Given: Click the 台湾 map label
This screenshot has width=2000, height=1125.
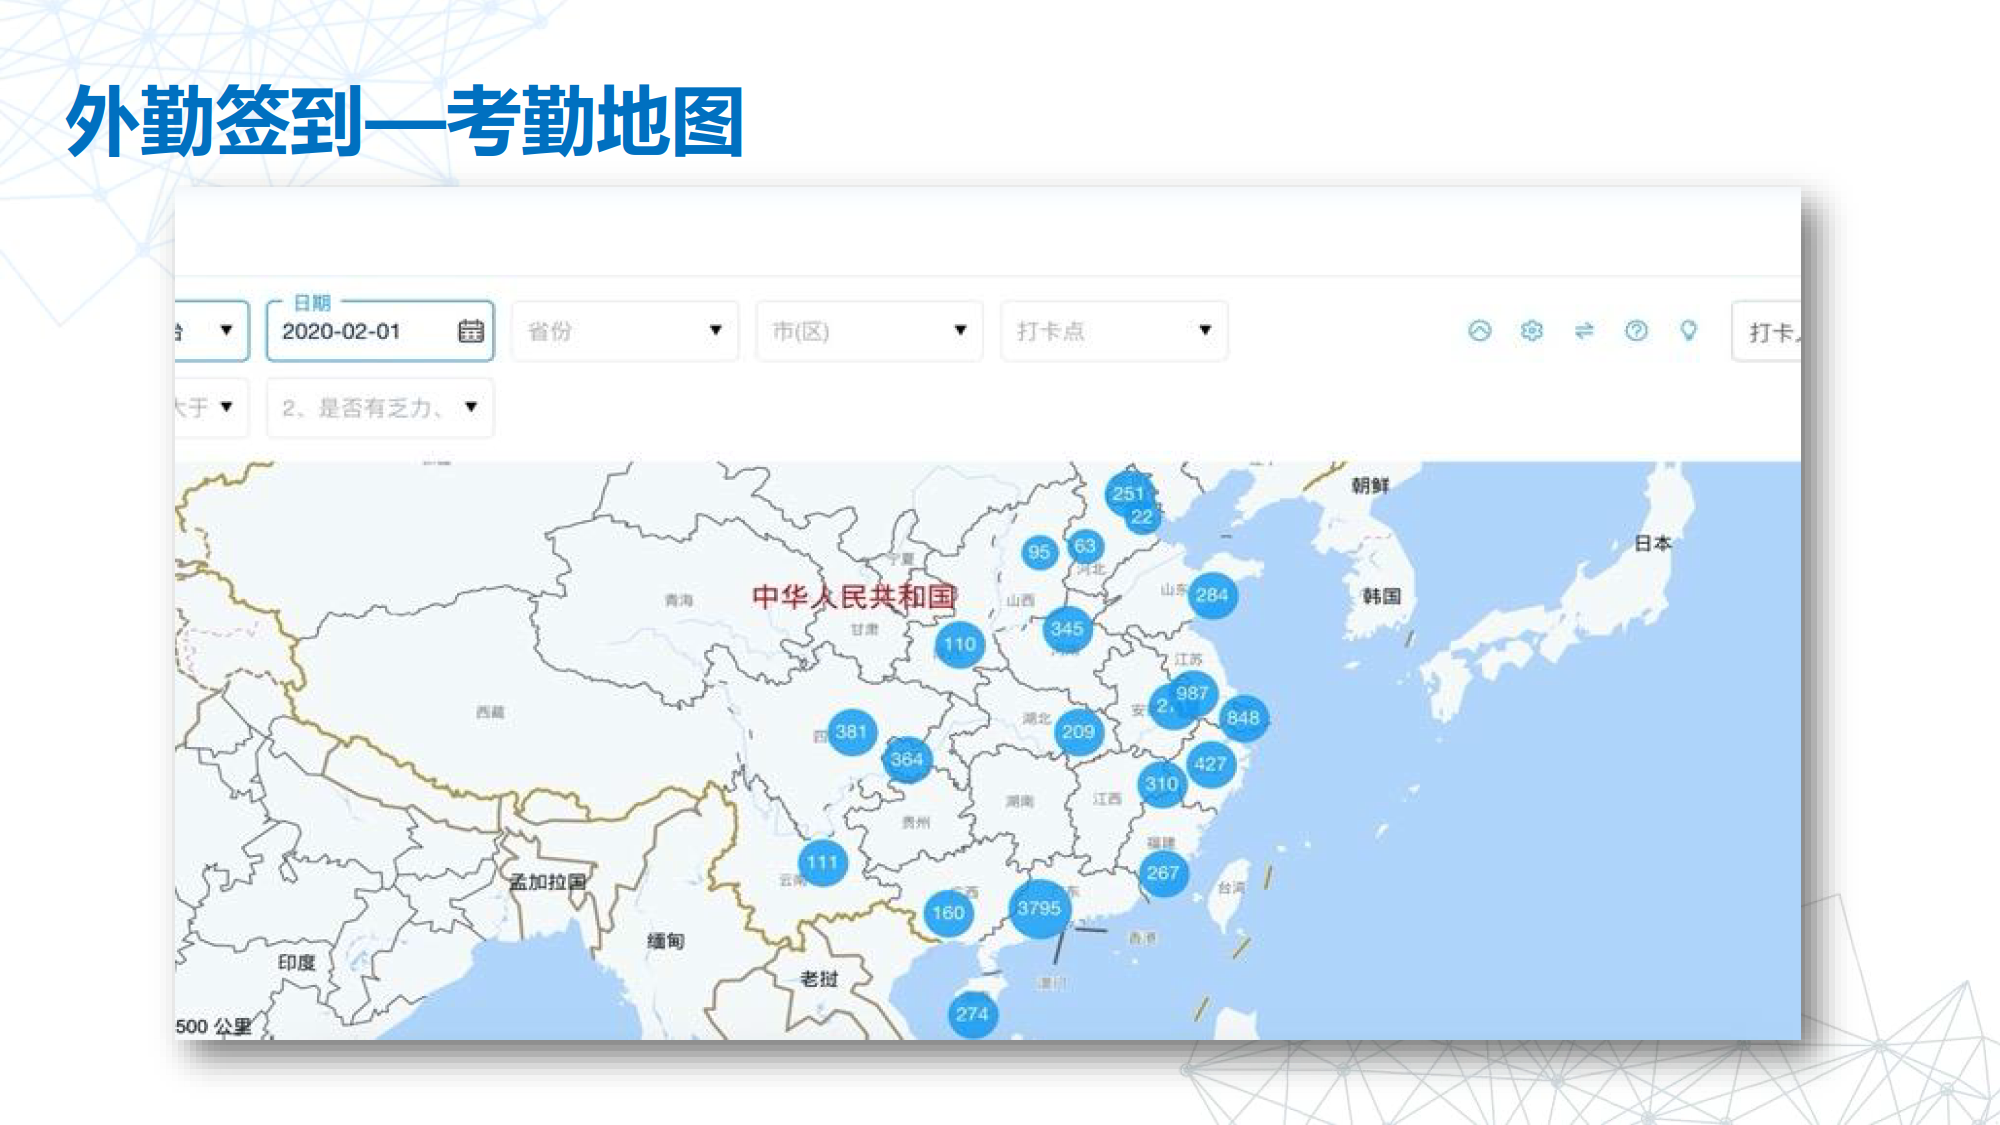Looking at the screenshot, I should (1231, 887).
